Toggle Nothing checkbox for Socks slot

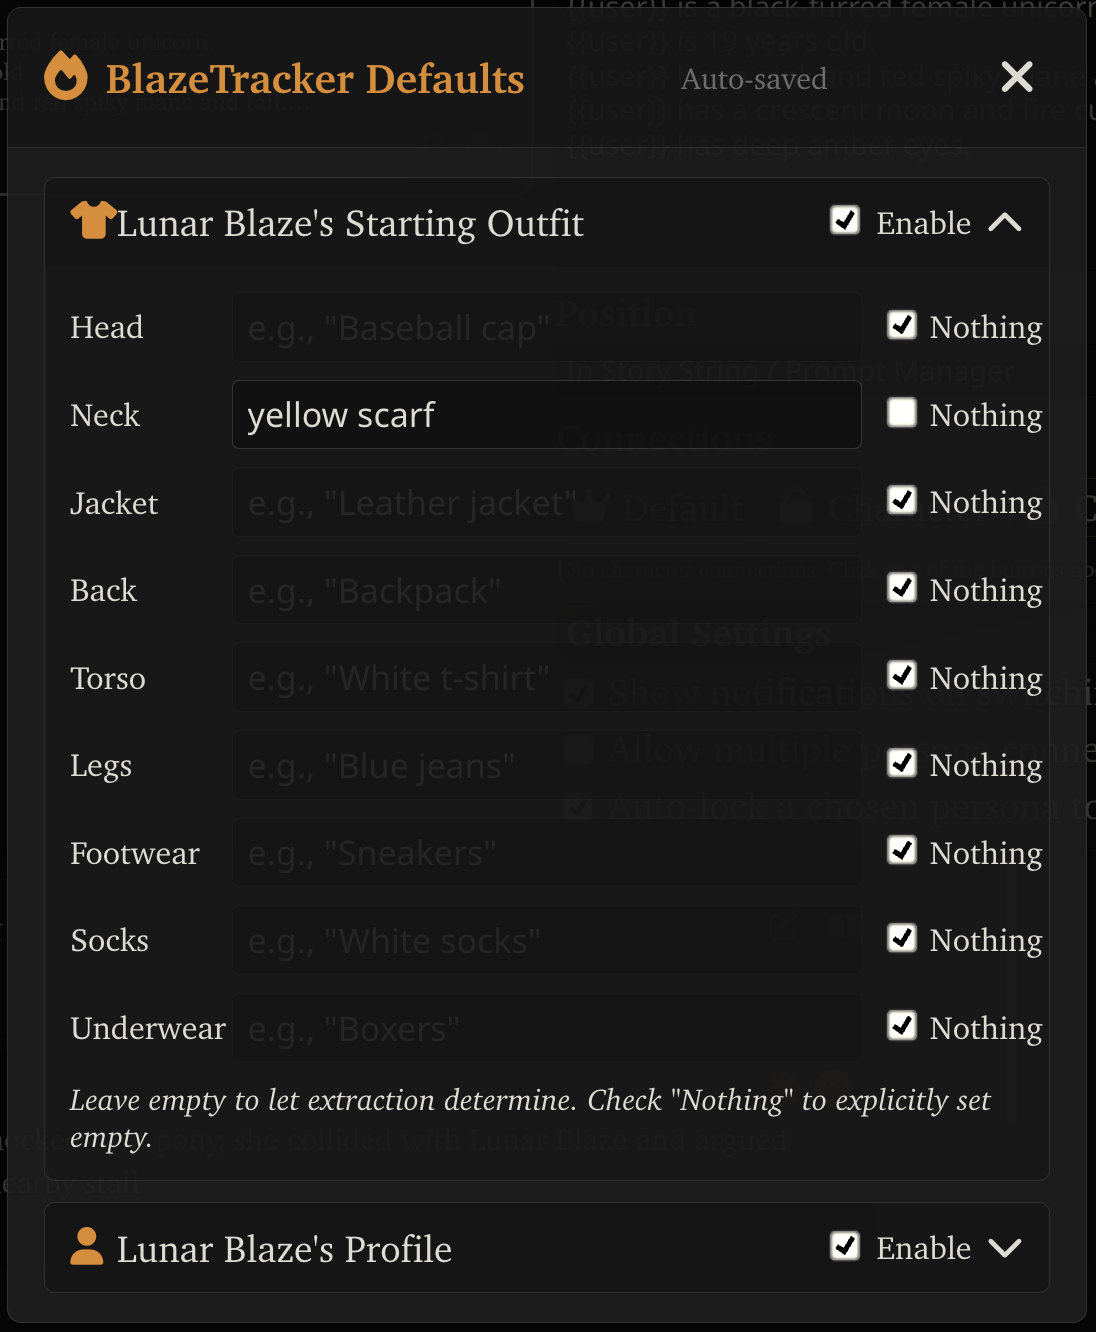click(x=902, y=938)
